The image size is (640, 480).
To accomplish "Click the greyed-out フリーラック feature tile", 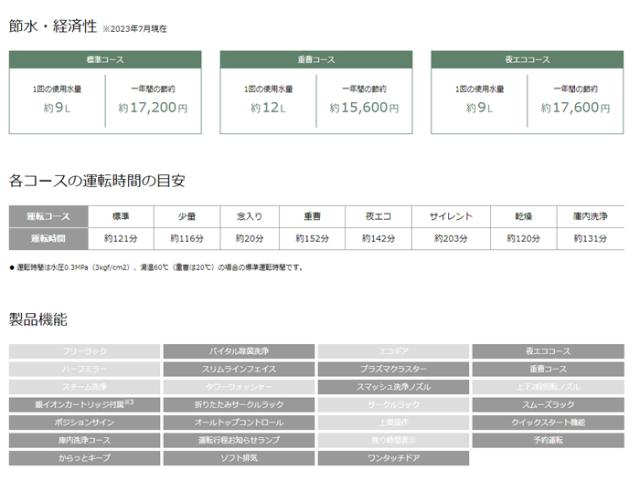I will [x=84, y=351].
